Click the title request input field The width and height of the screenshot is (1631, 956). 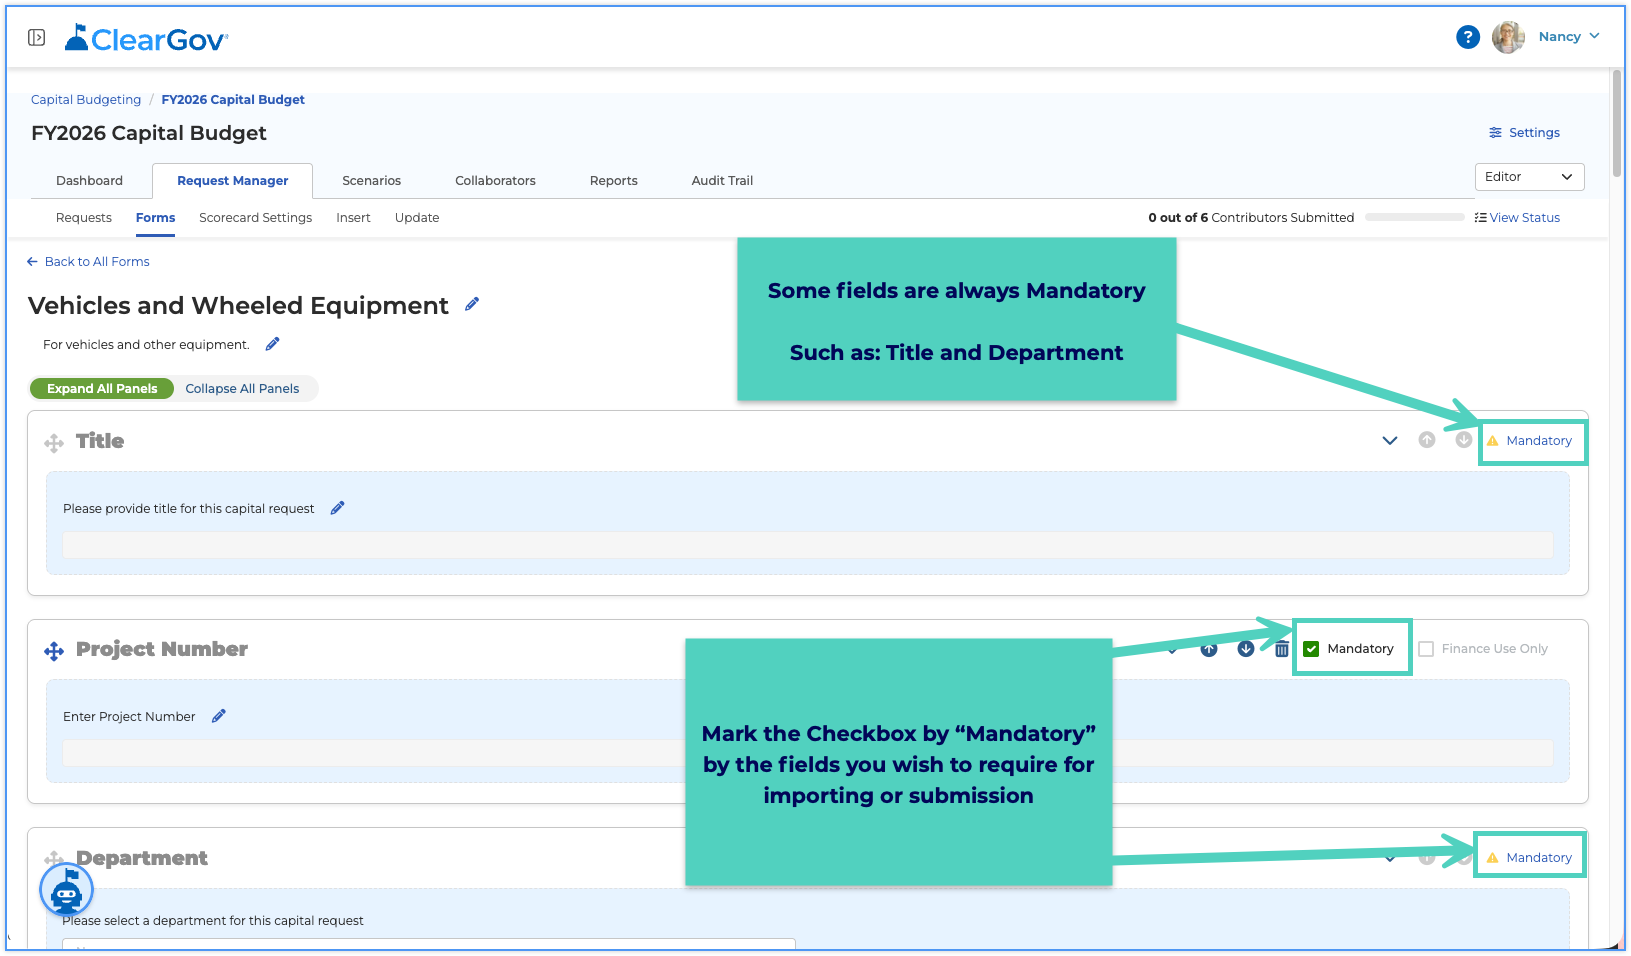click(808, 545)
